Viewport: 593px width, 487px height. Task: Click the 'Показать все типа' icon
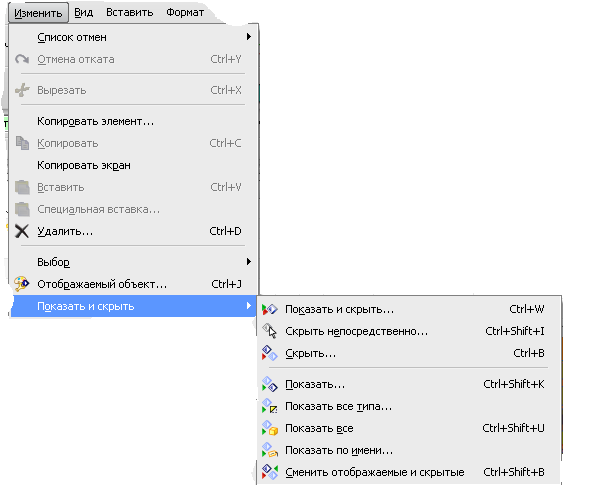coord(270,406)
